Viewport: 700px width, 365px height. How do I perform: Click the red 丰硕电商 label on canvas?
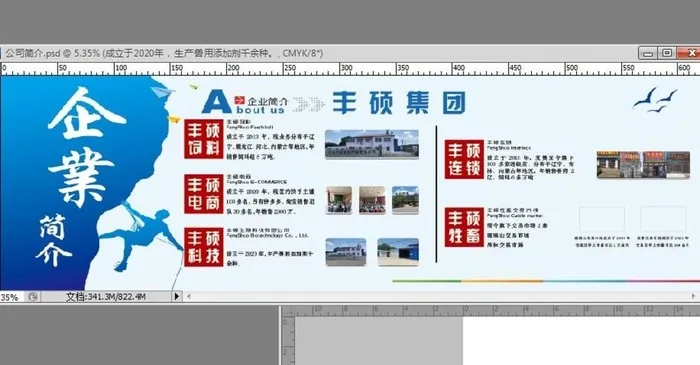point(204,194)
